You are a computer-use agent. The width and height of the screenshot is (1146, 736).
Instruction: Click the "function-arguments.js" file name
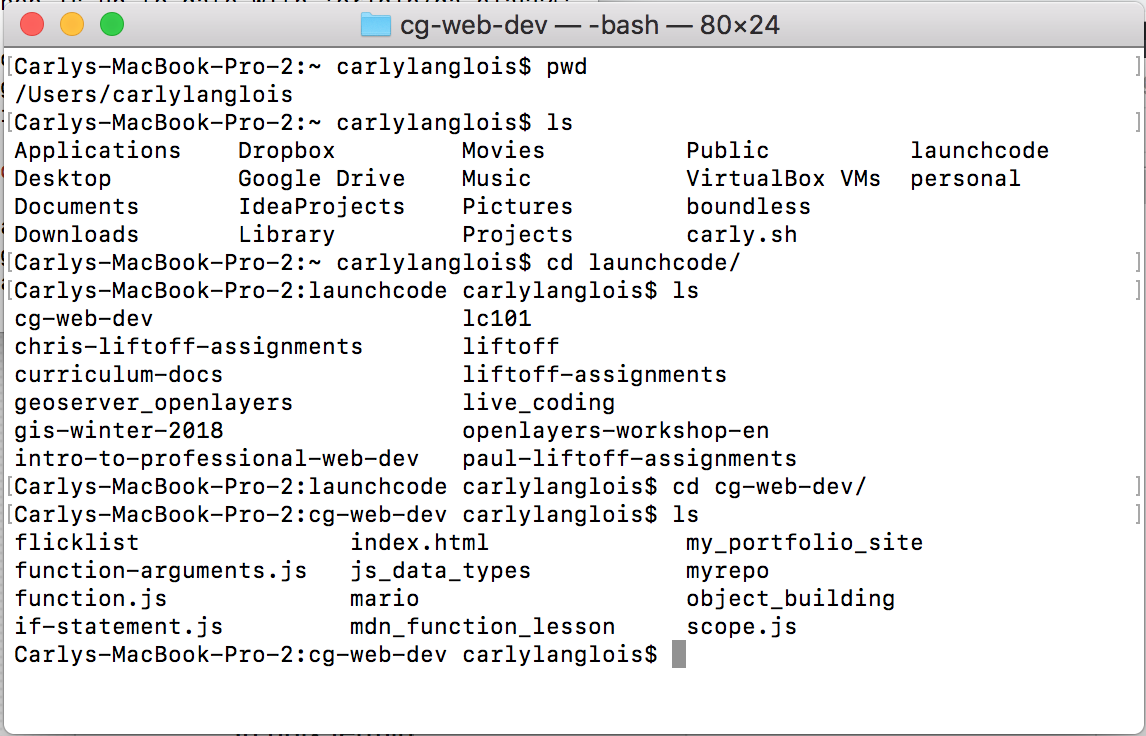pos(161,571)
